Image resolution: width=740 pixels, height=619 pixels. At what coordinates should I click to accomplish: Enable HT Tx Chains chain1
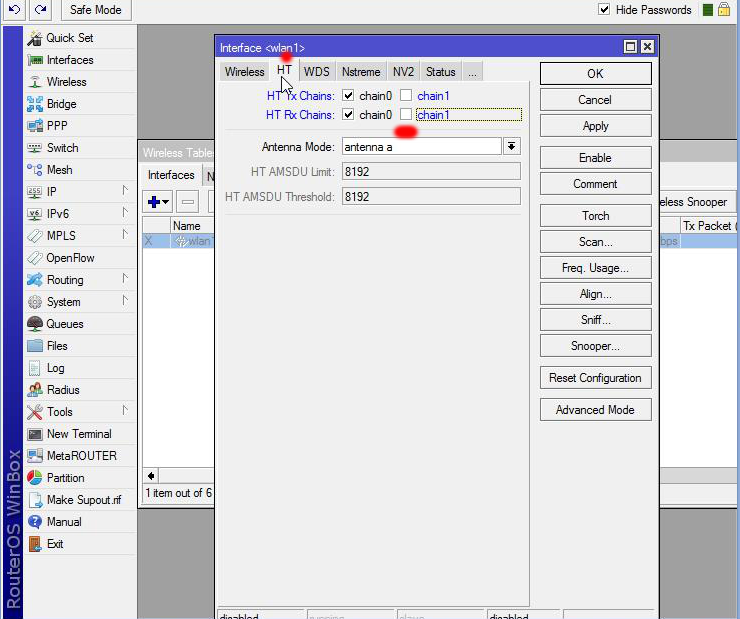click(406, 95)
